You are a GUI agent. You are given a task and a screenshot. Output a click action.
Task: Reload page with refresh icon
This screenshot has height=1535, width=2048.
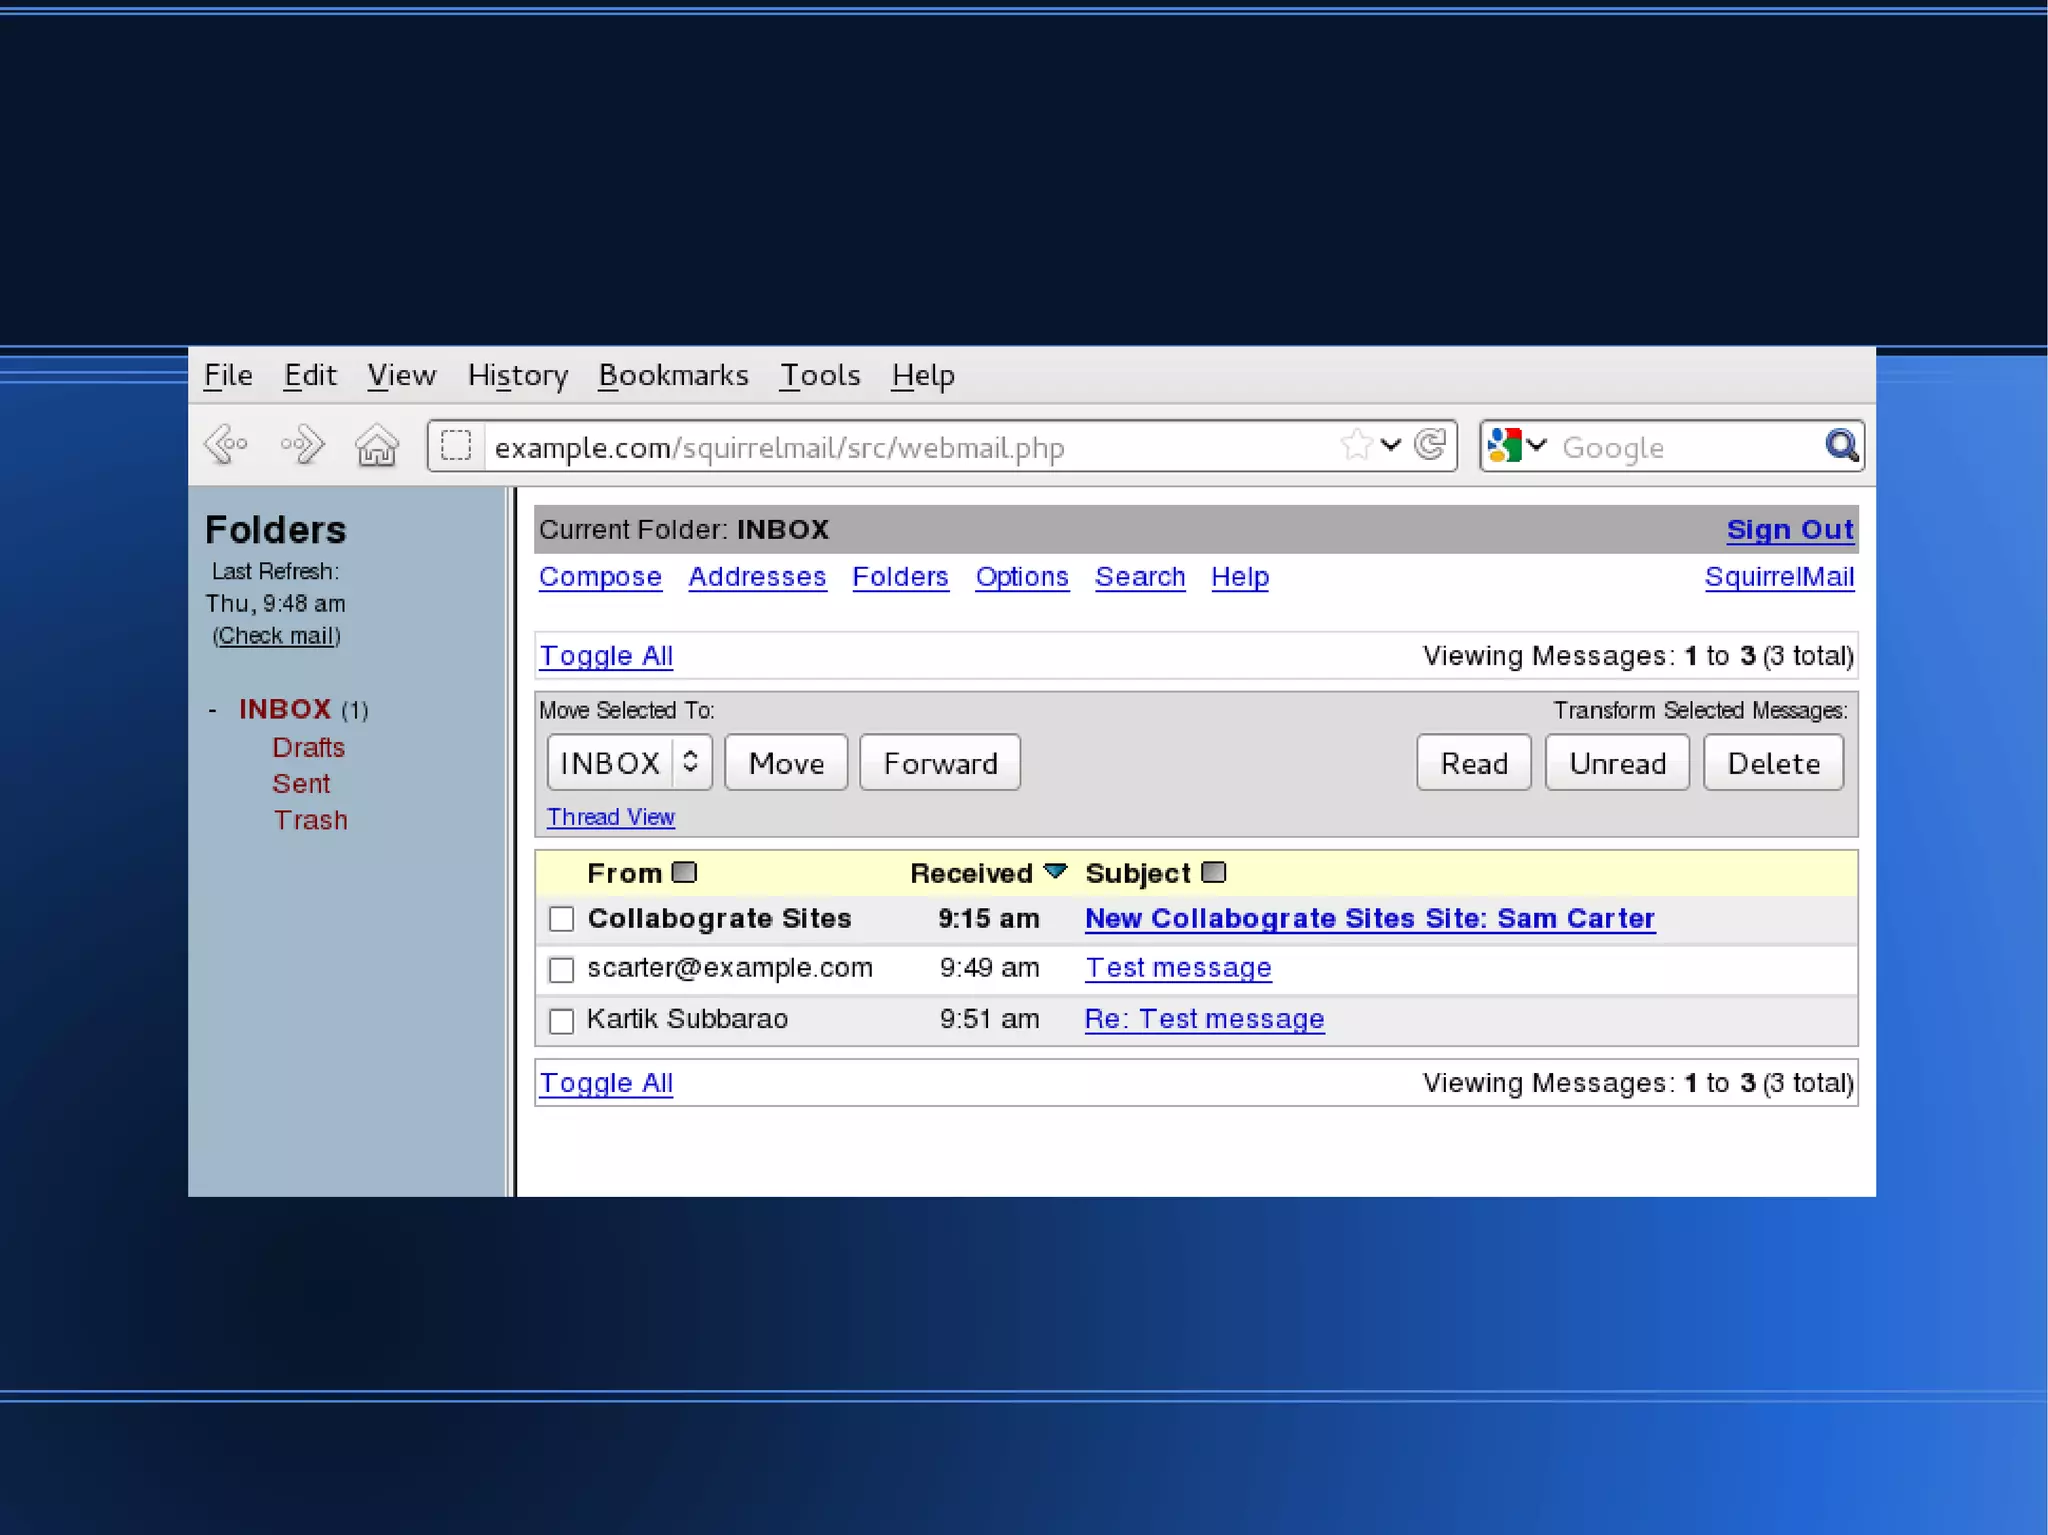pos(1431,445)
